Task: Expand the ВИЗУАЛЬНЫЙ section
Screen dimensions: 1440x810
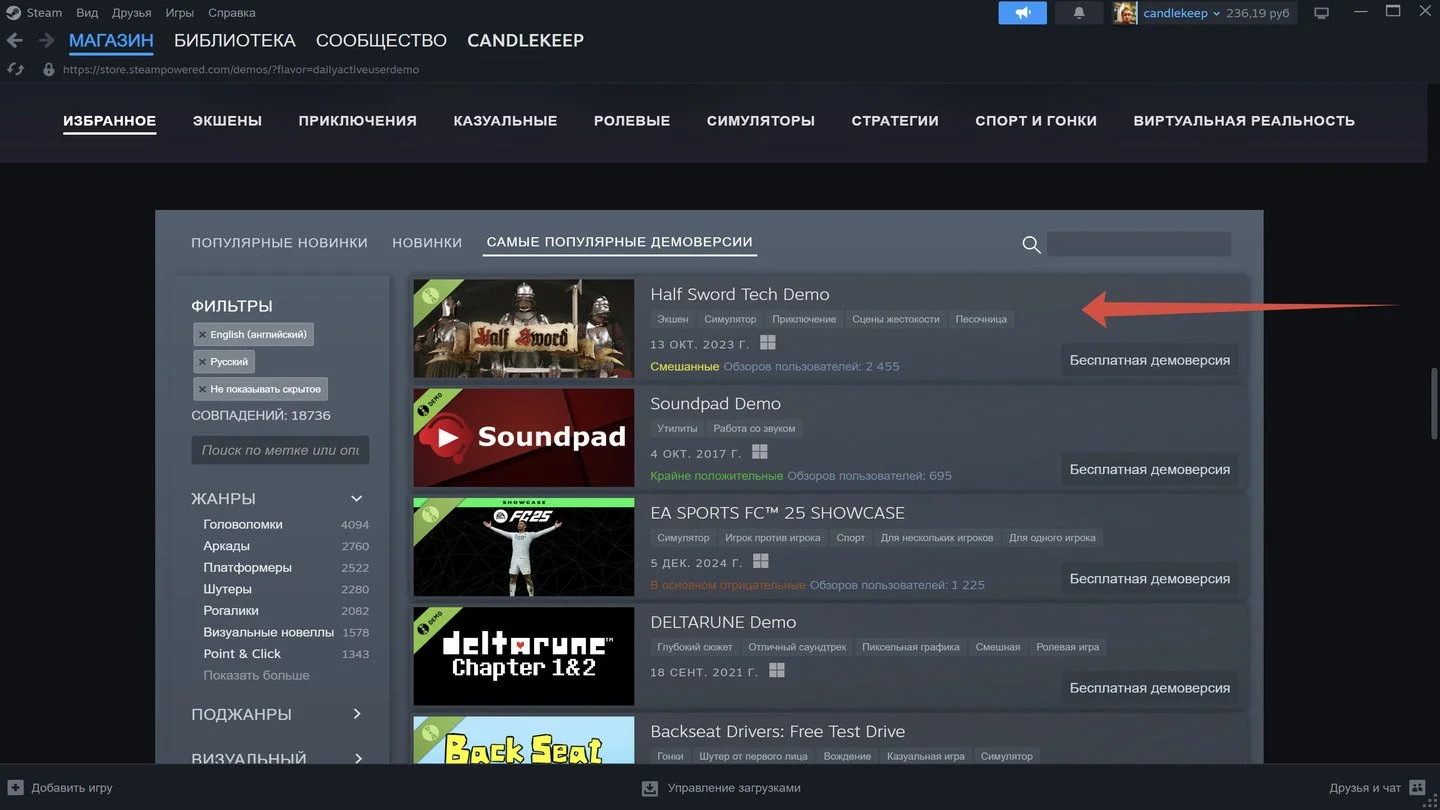Action: point(357,759)
